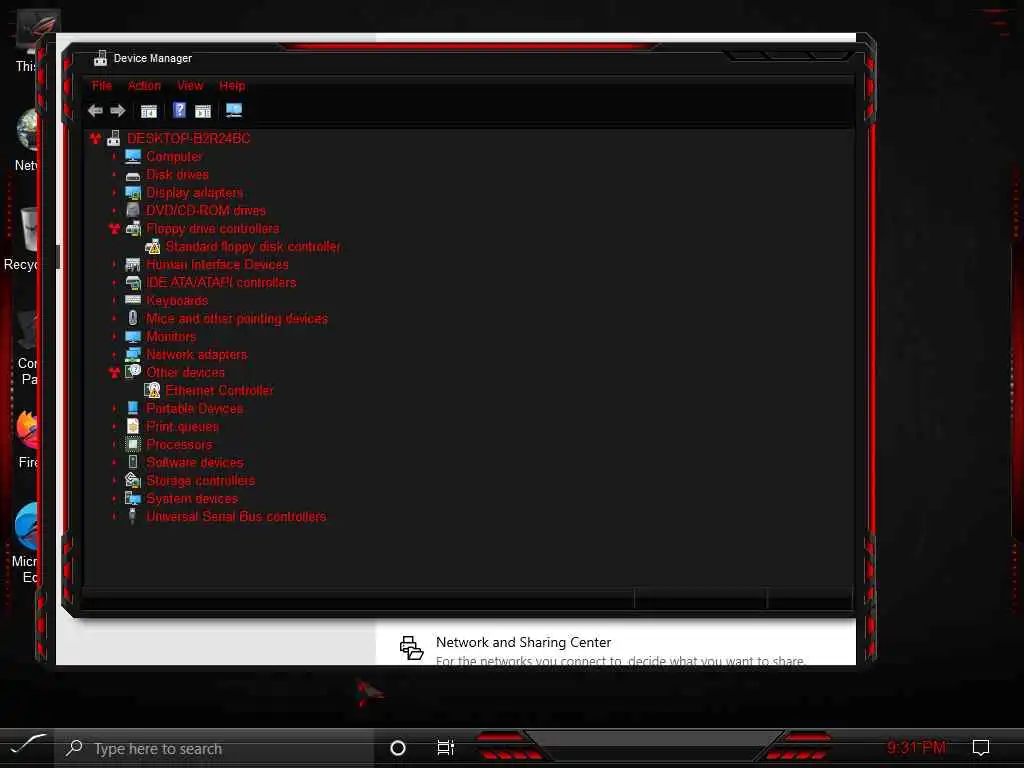Click the Keyboards category icon
The width and height of the screenshot is (1024, 768).
point(133,300)
